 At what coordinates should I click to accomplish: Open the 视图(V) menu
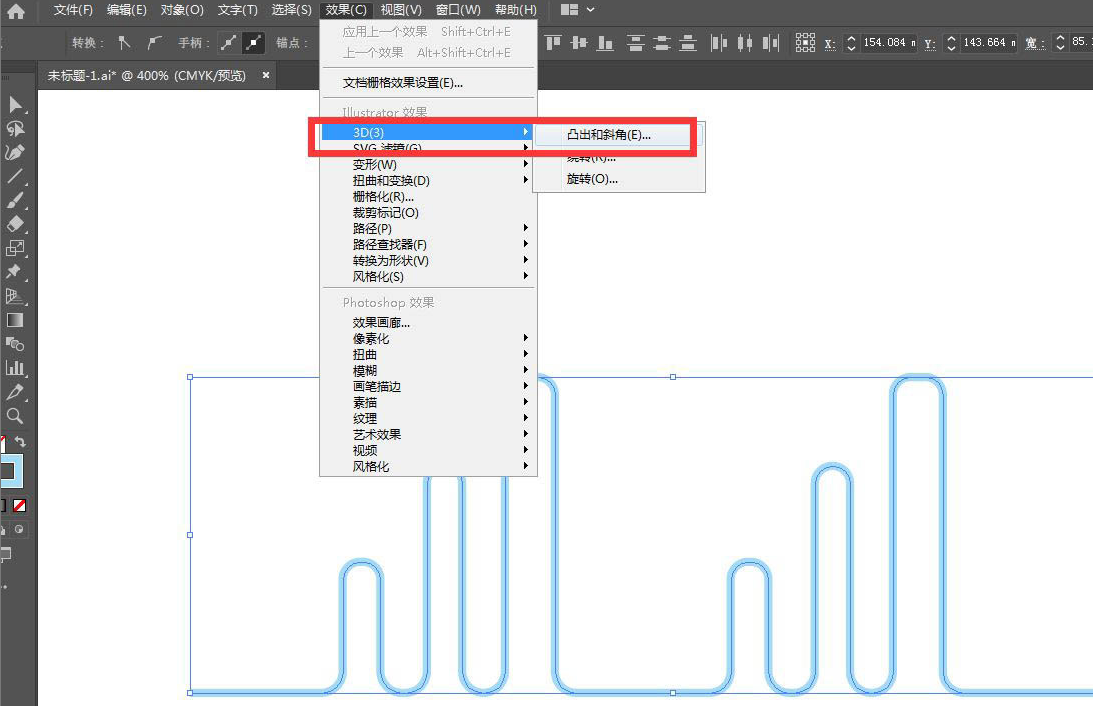tap(401, 10)
